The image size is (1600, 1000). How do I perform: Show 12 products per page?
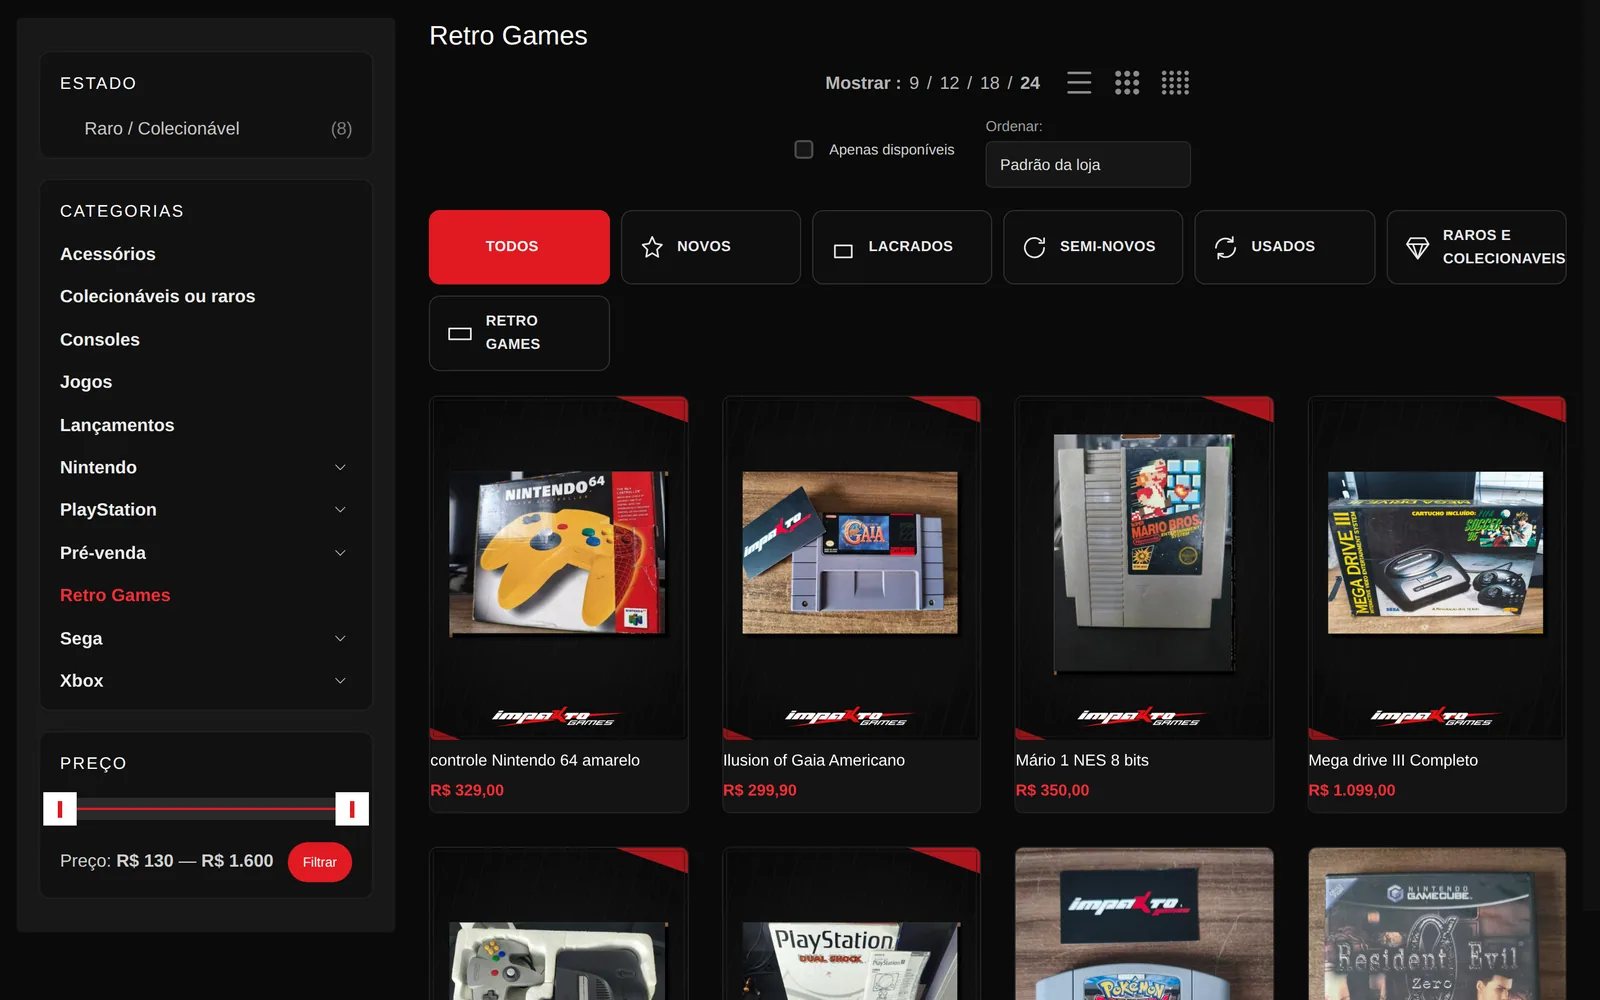pos(950,83)
